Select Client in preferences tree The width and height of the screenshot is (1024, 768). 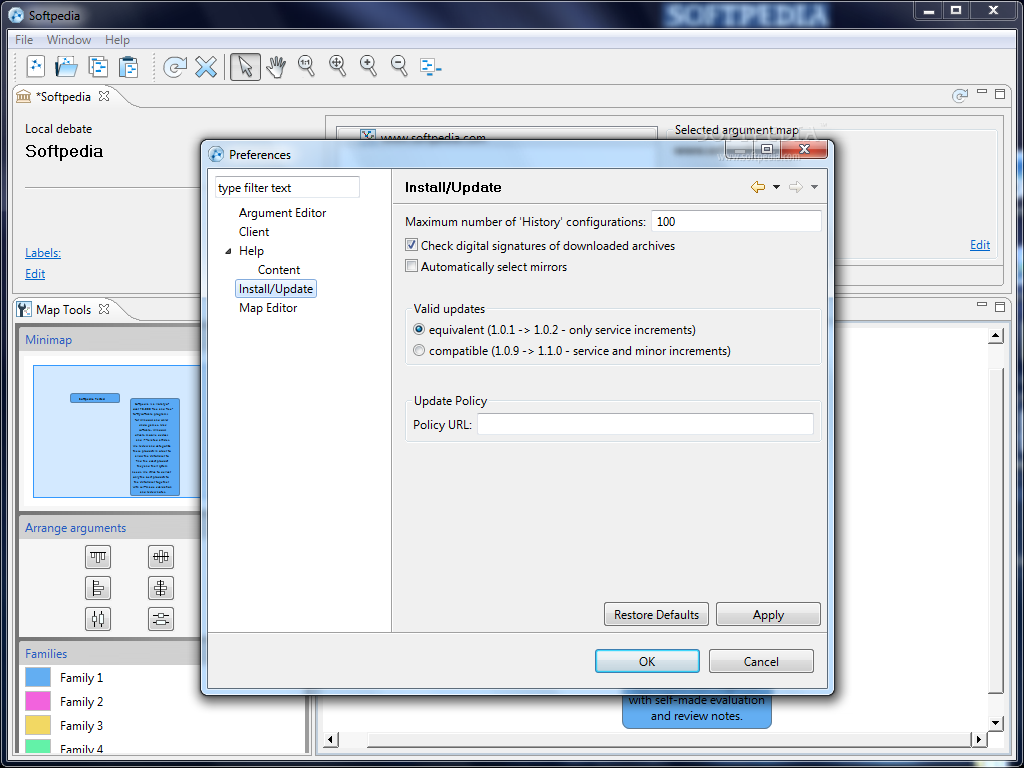[x=254, y=232]
